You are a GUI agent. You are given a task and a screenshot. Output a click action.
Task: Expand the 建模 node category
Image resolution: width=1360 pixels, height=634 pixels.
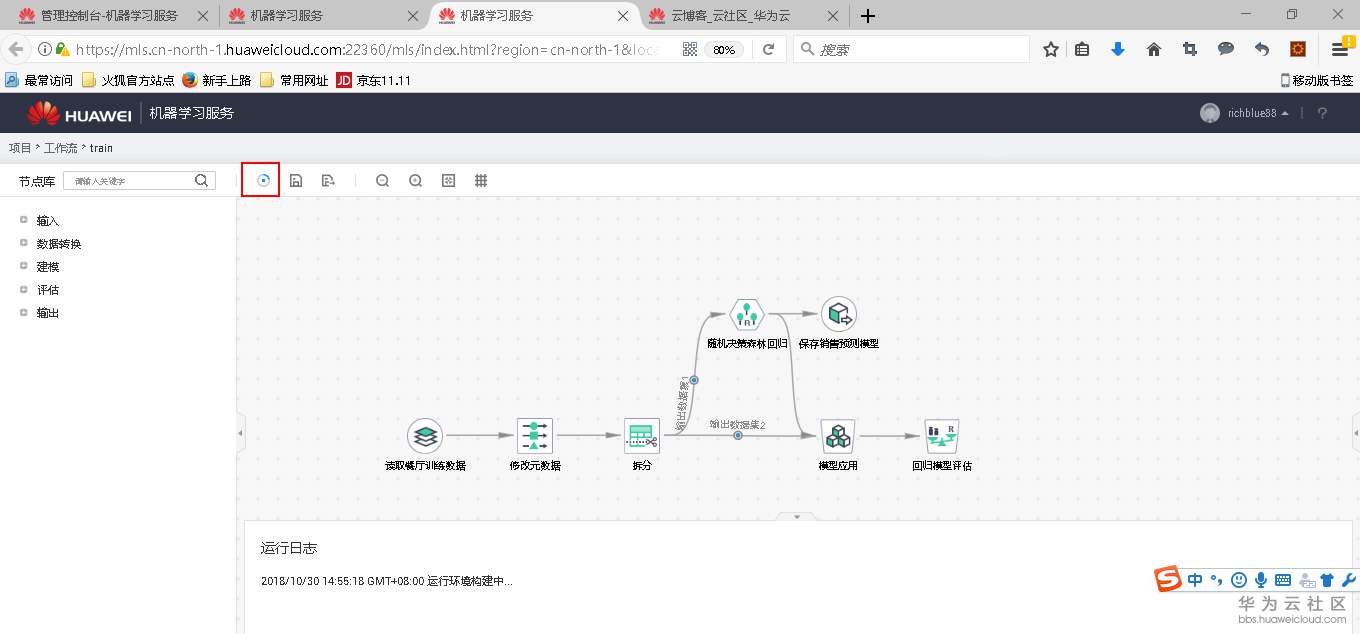point(46,266)
